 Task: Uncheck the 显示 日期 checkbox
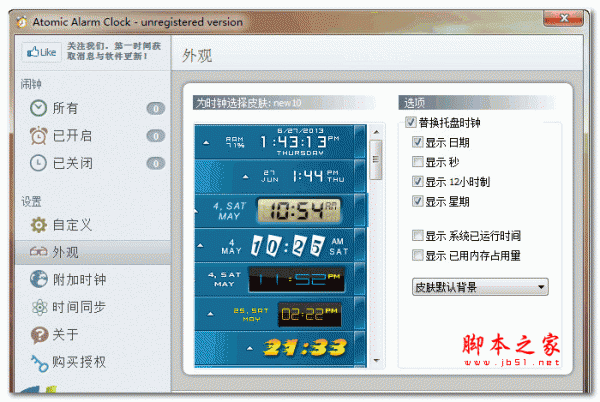[x=417, y=142]
